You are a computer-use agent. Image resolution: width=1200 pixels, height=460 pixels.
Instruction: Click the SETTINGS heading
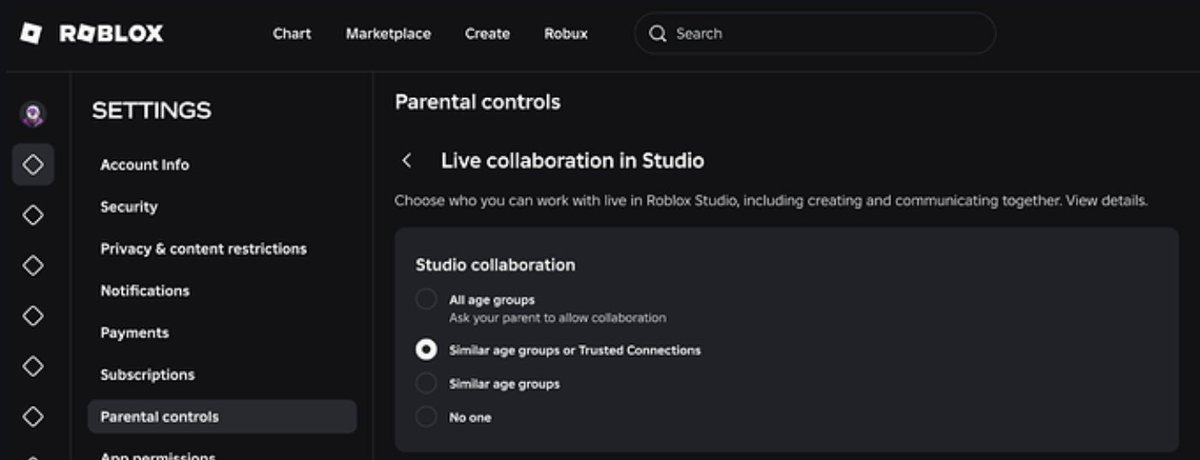pyautogui.click(x=152, y=111)
